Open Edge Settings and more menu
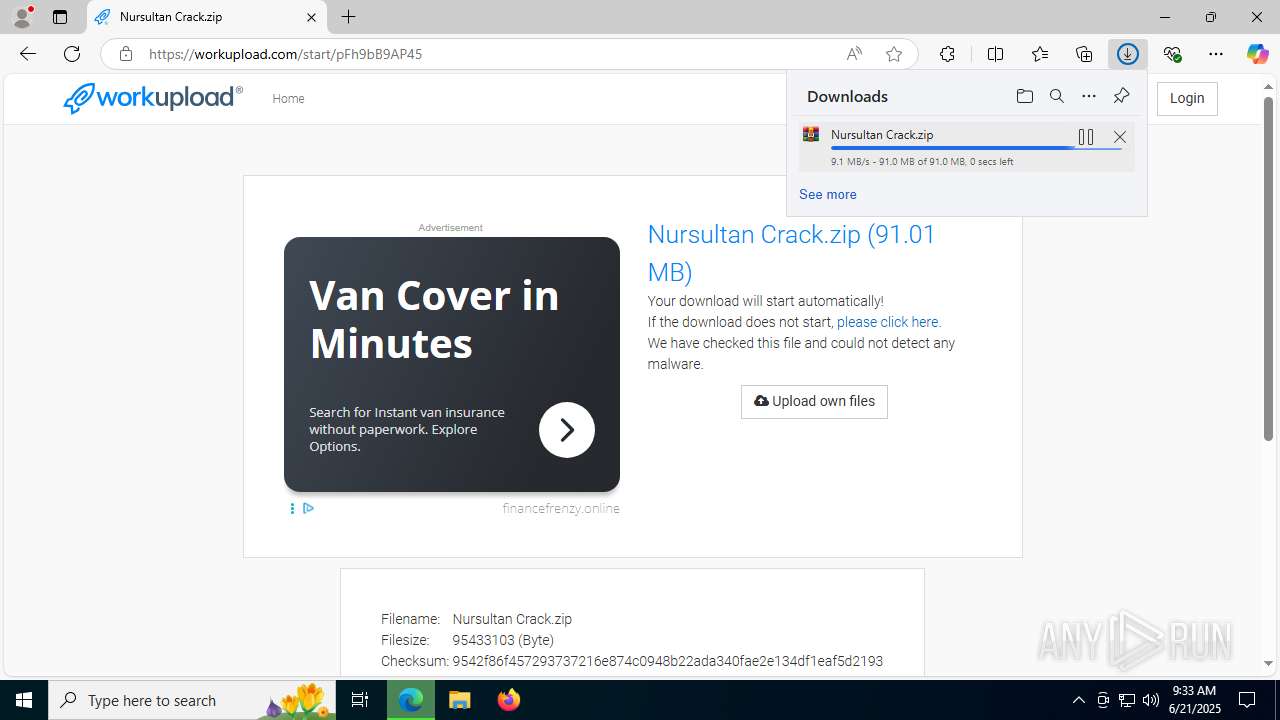This screenshot has height=720, width=1280. [1216, 54]
